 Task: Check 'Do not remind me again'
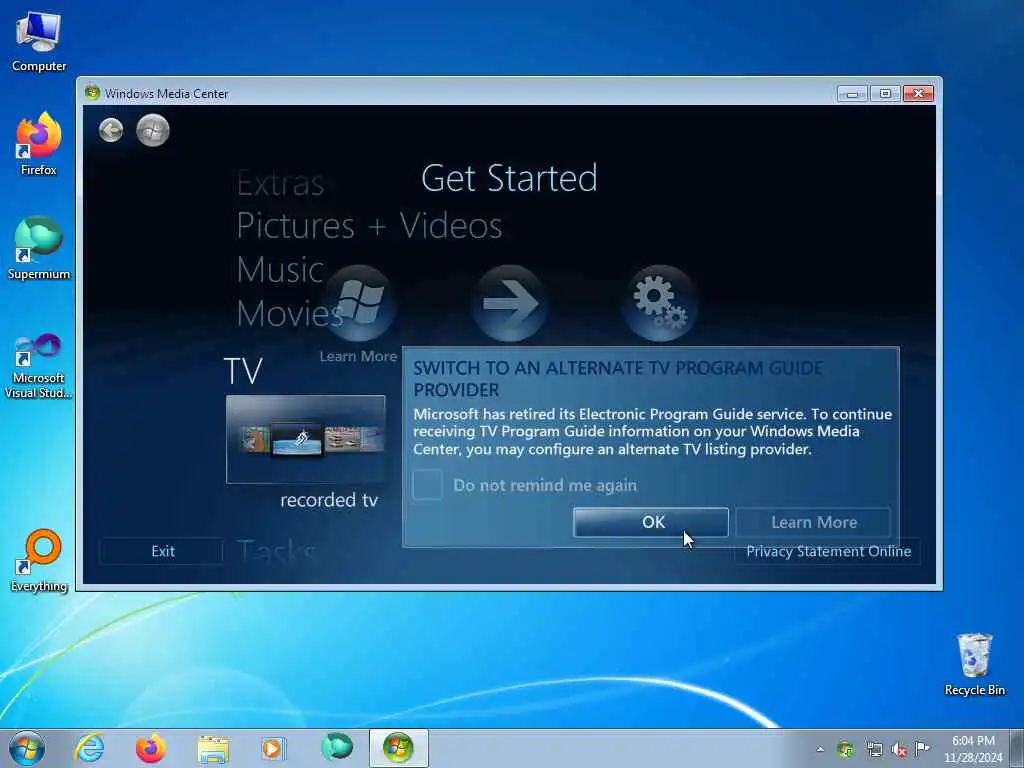428,485
